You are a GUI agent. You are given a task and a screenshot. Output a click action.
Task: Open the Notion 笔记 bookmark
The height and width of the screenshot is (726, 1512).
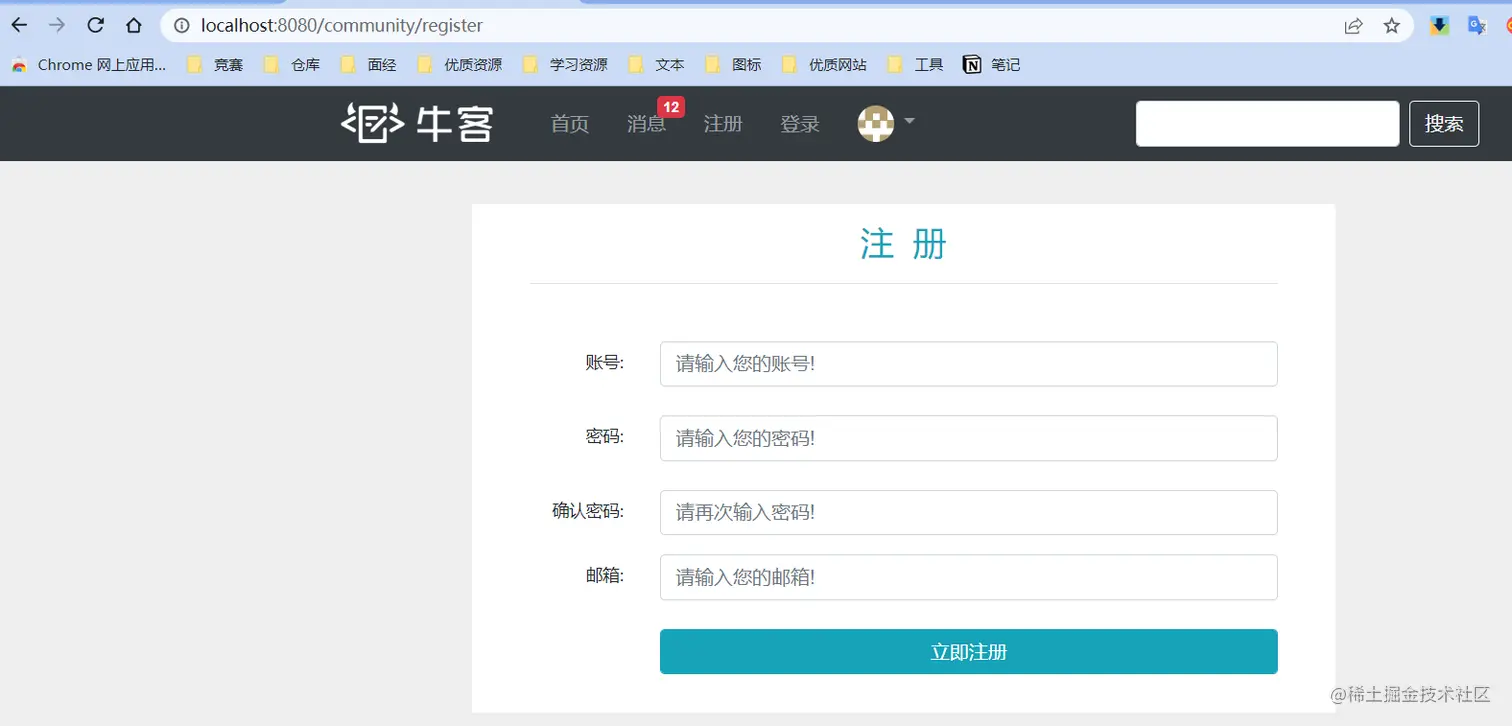tap(992, 65)
